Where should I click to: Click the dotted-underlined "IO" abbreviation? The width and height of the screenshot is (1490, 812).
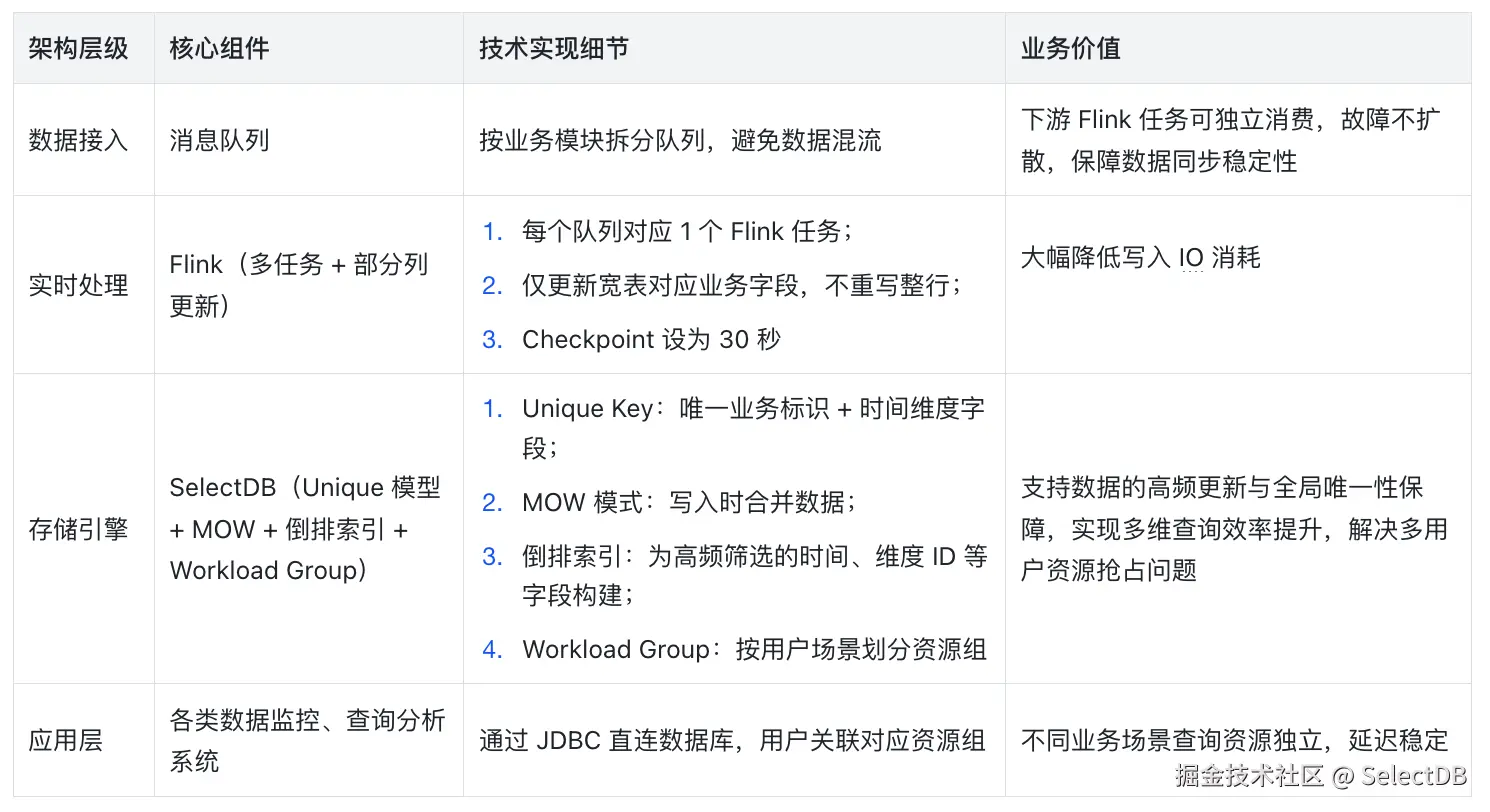click(1190, 258)
